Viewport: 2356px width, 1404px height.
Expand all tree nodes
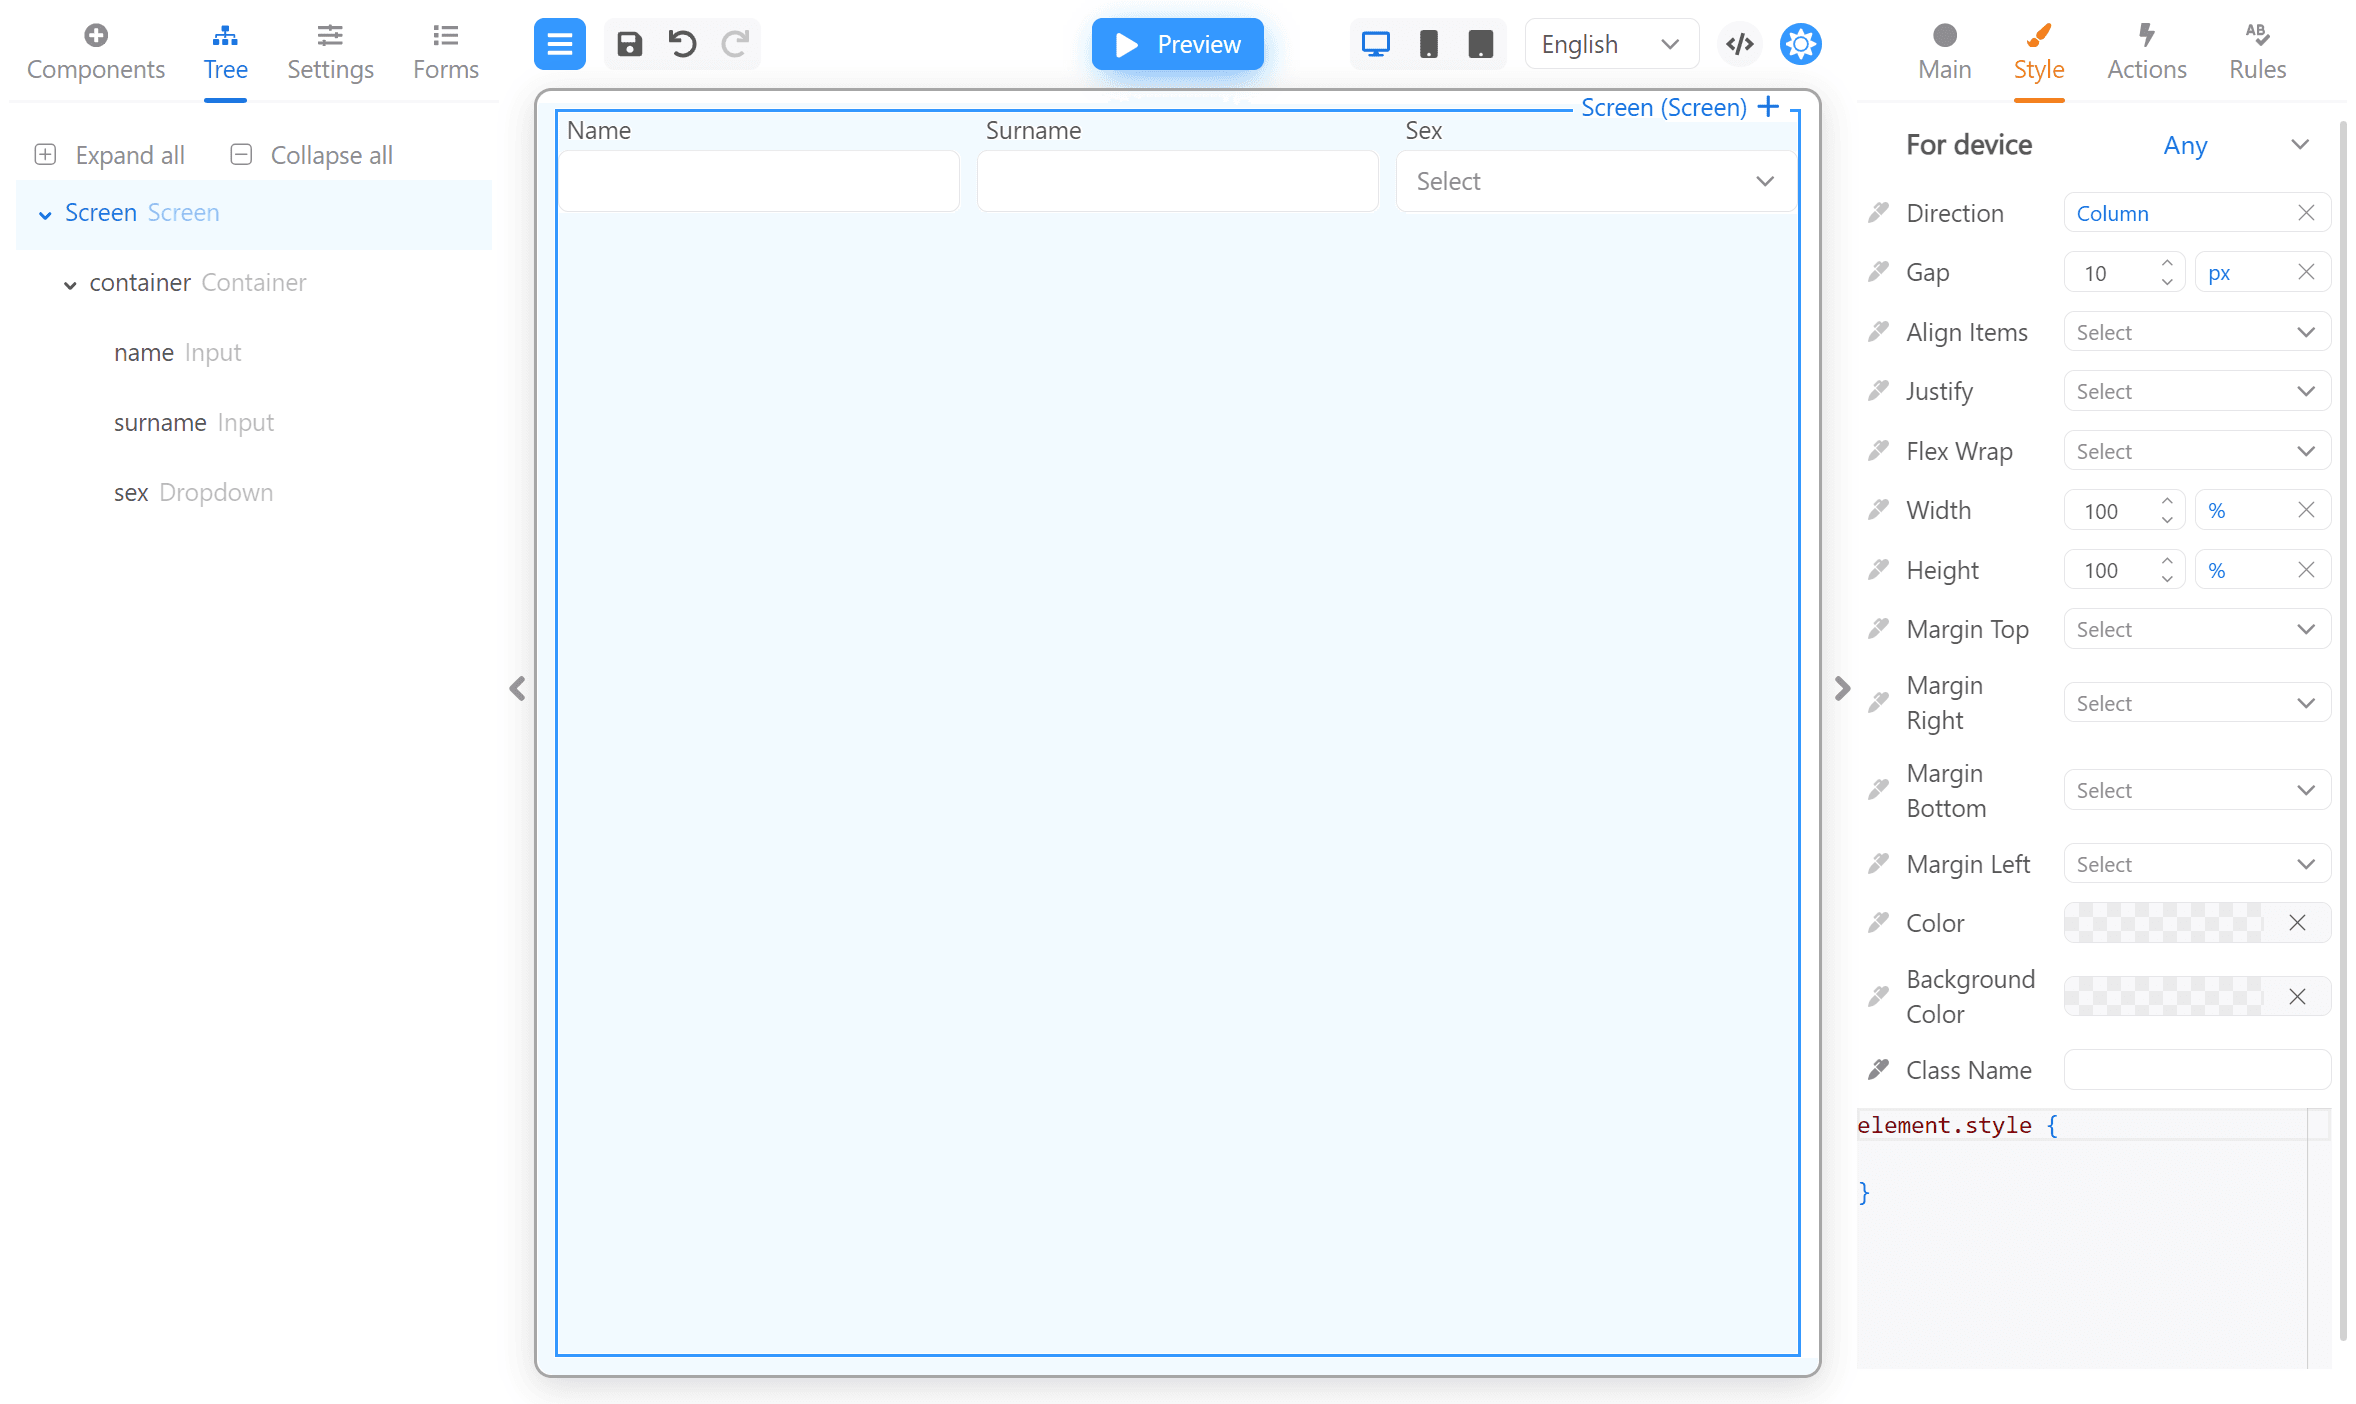click(x=108, y=154)
